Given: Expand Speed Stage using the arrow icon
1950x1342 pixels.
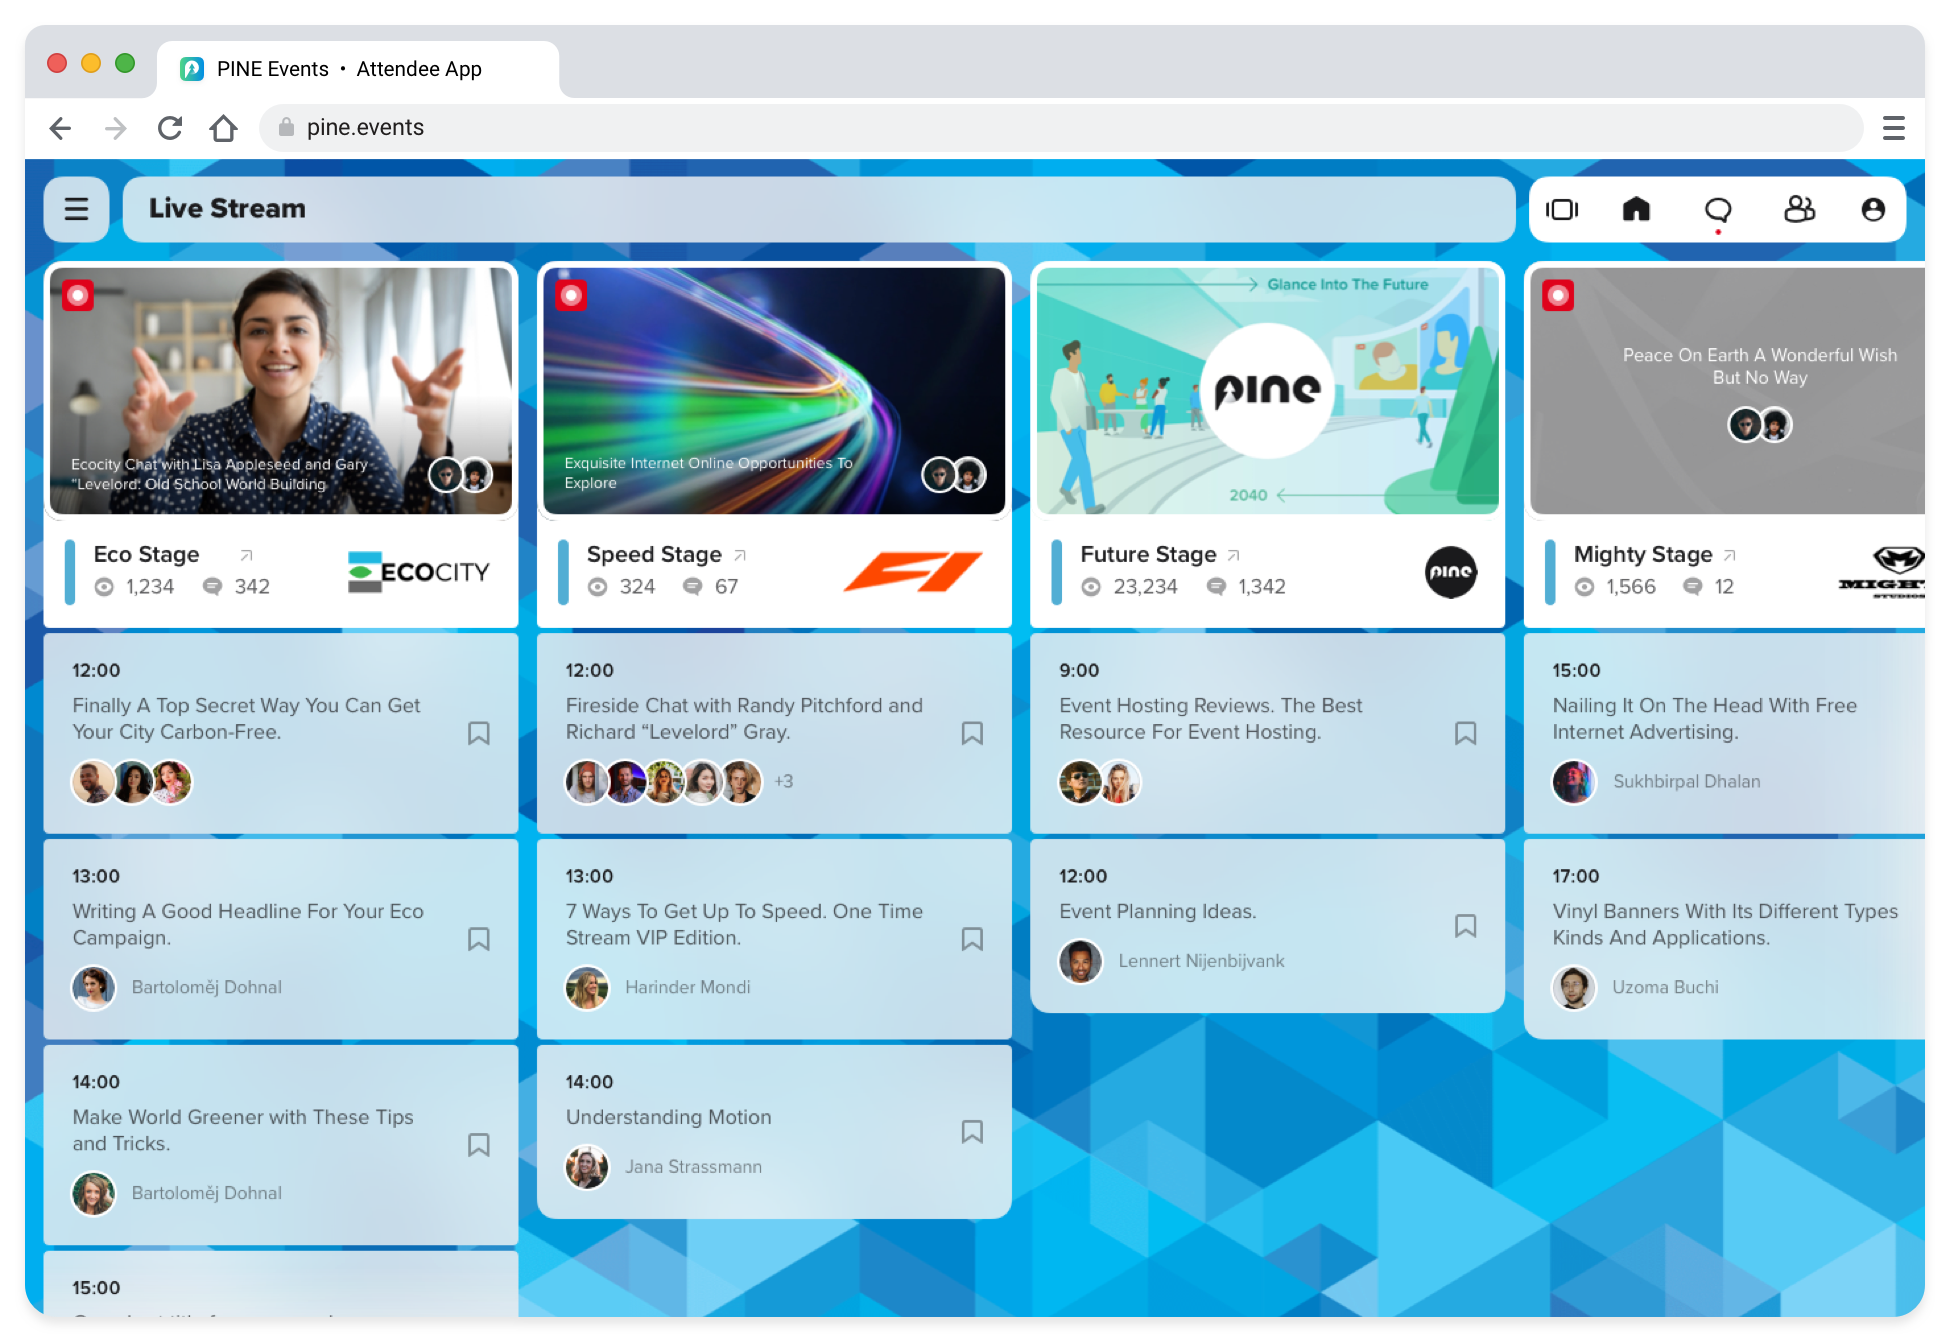Looking at the screenshot, I should point(741,555).
